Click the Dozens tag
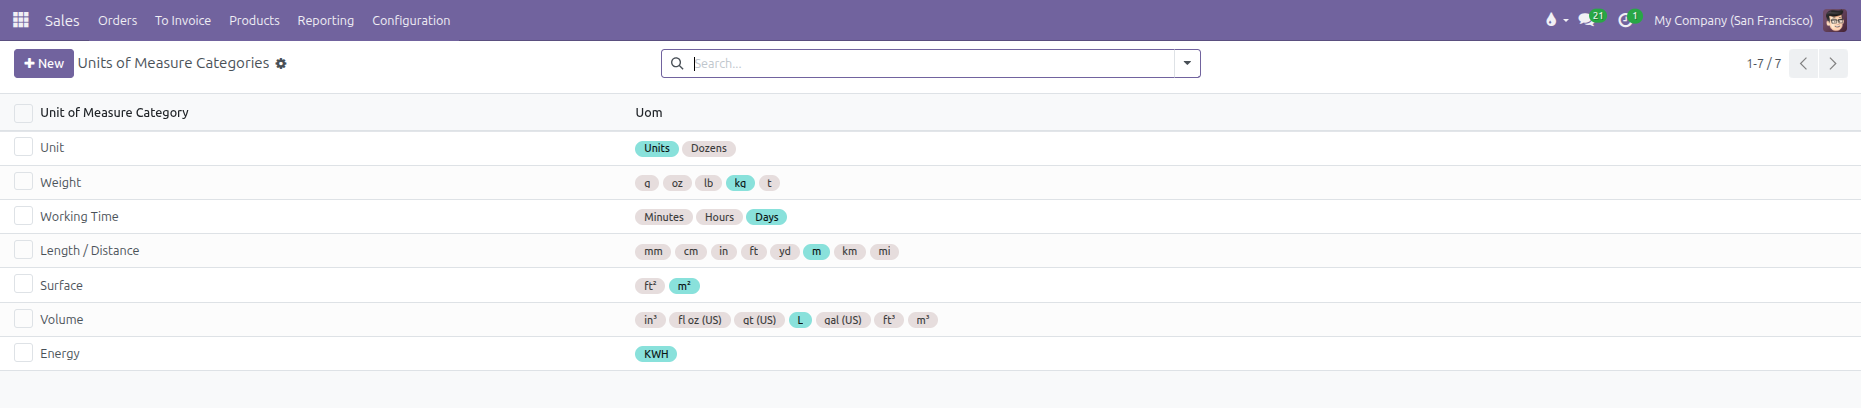This screenshot has height=408, width=1861. tap(709, 148)
